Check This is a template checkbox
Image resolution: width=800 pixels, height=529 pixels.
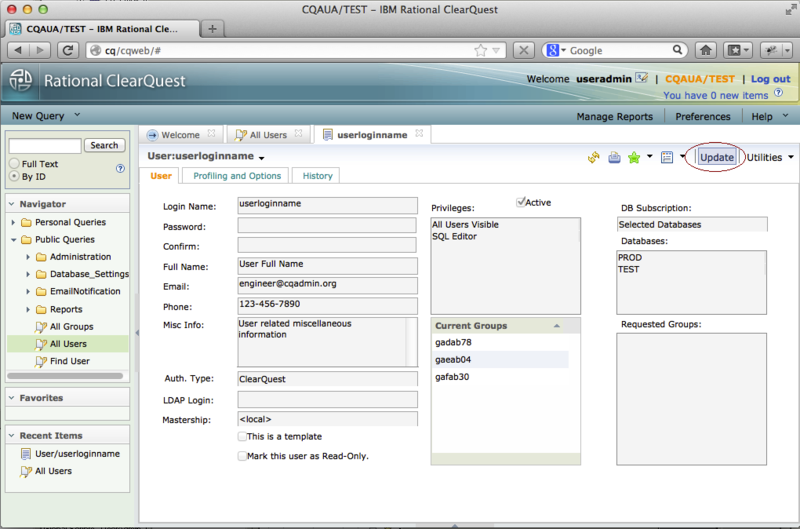[x=242, y=436]
